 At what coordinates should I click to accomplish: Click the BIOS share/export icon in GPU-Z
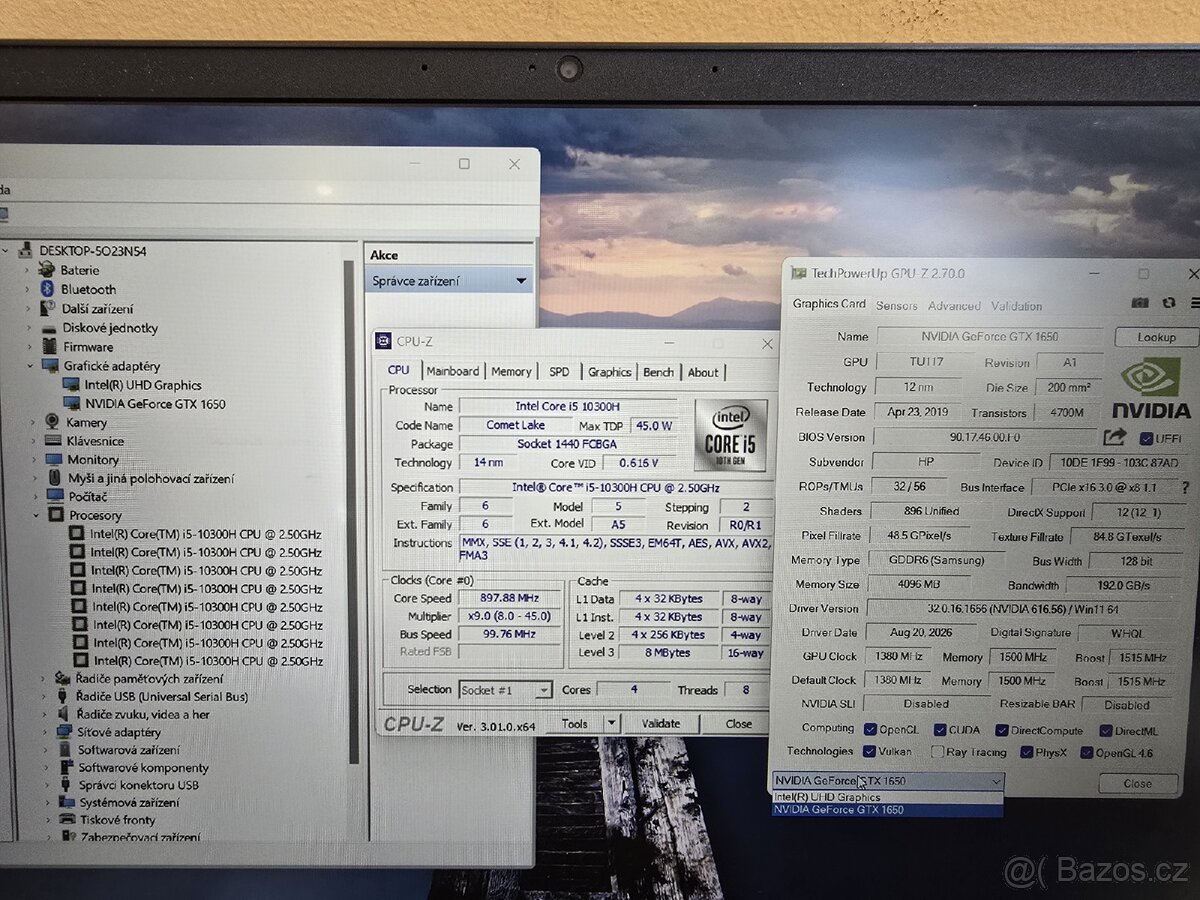tap(1114, 437)
